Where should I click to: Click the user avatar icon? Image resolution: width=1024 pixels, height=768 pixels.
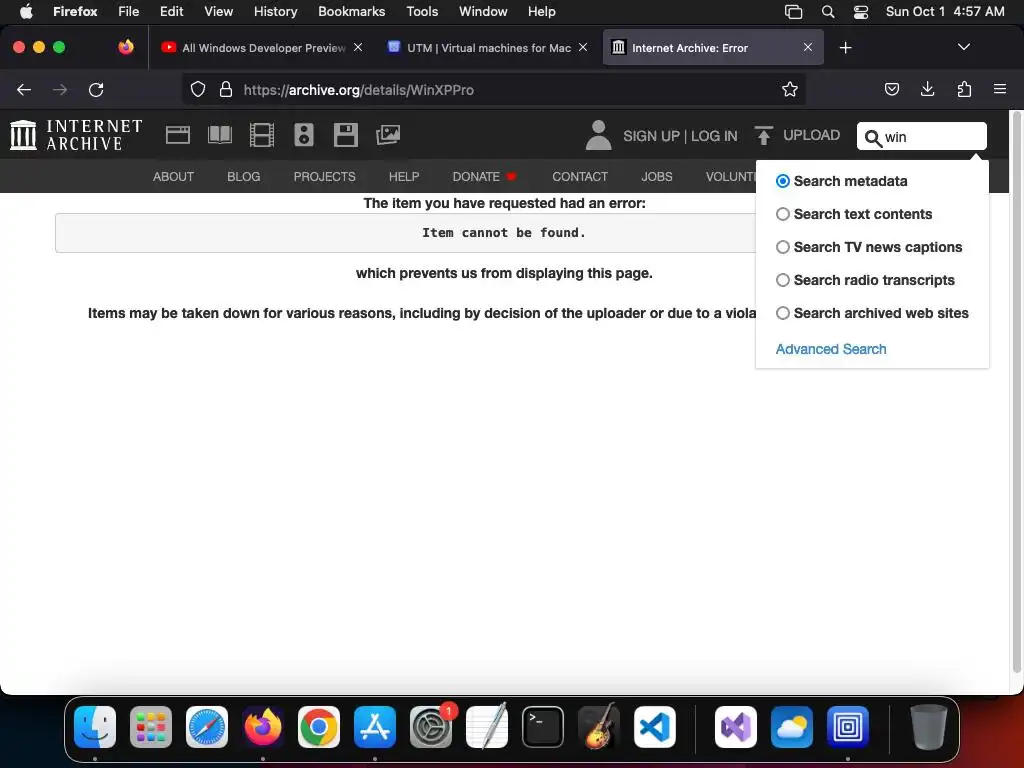(x=598, y=135)
